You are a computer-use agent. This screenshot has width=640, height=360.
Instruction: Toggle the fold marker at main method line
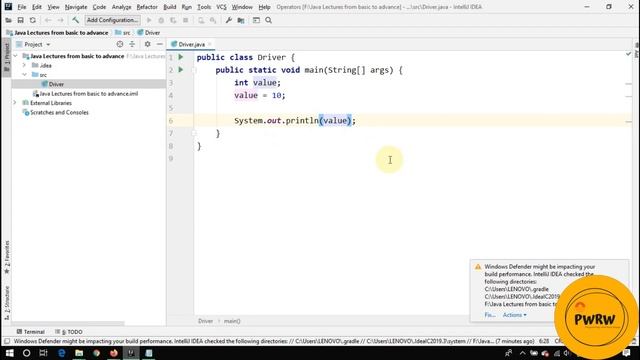[194, 70]
